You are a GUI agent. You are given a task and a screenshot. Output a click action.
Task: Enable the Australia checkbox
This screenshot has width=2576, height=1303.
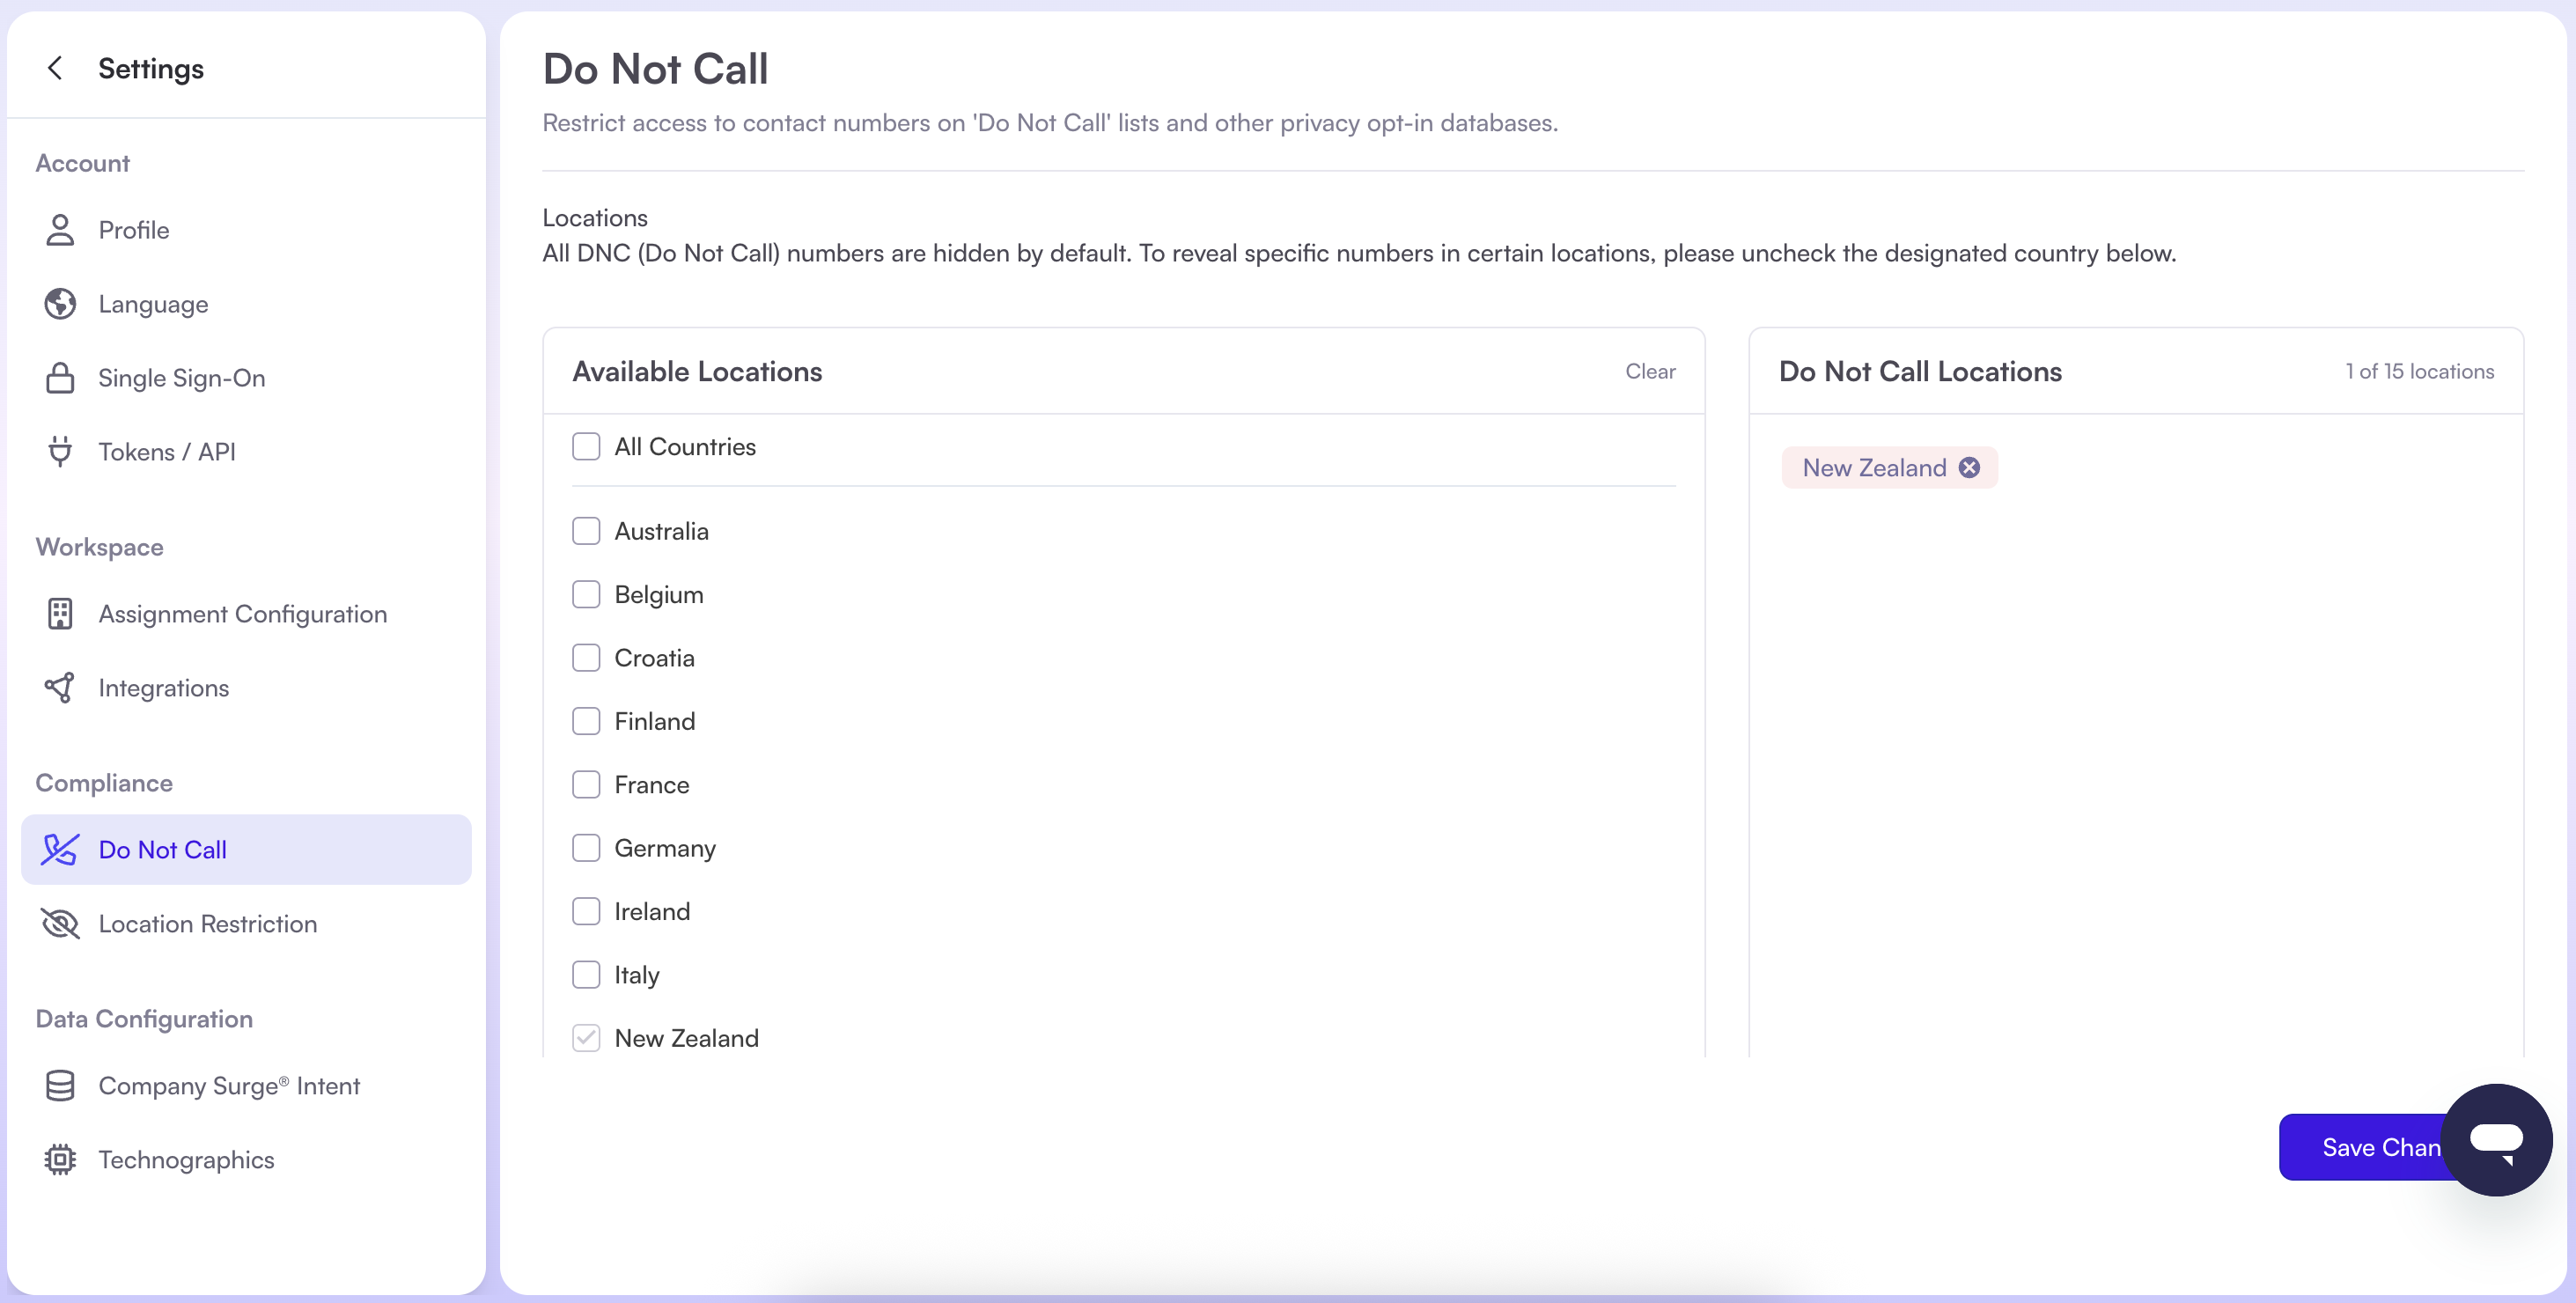pyautogui.click(x=586, y=531)
